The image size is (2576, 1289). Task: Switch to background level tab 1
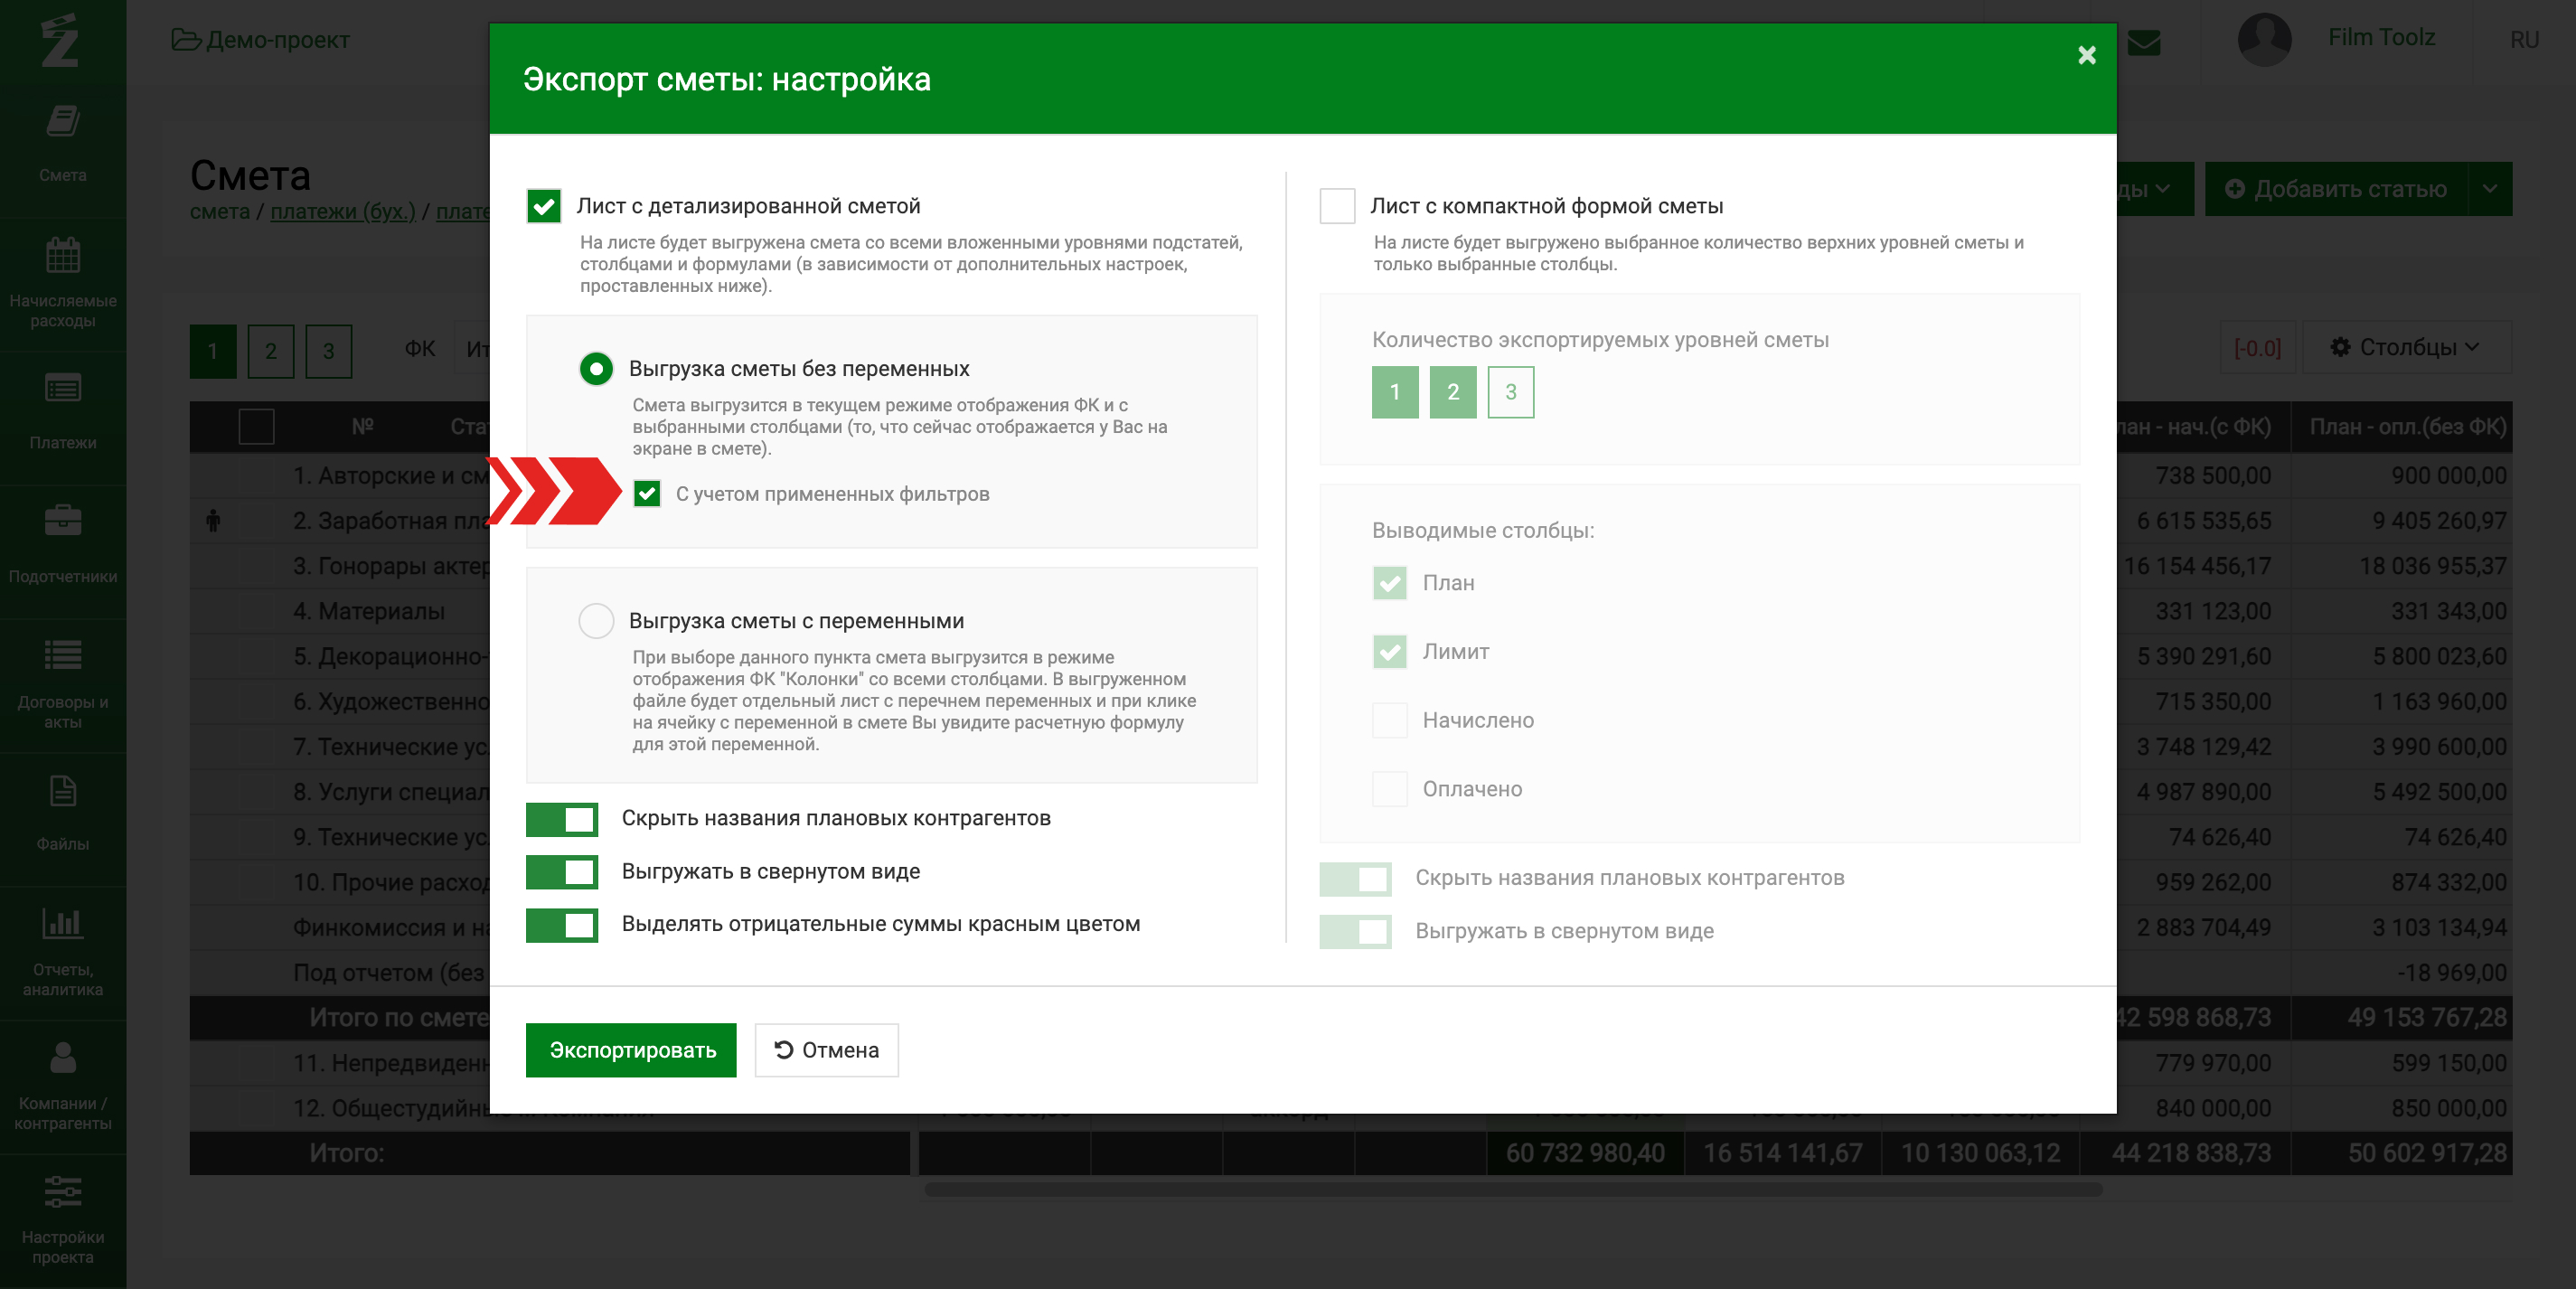213,351
